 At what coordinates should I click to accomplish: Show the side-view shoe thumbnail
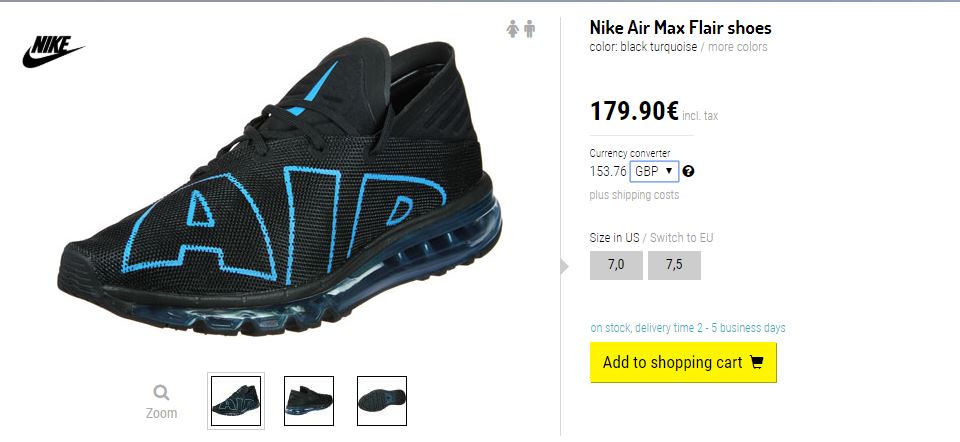(x=309, y=401)
